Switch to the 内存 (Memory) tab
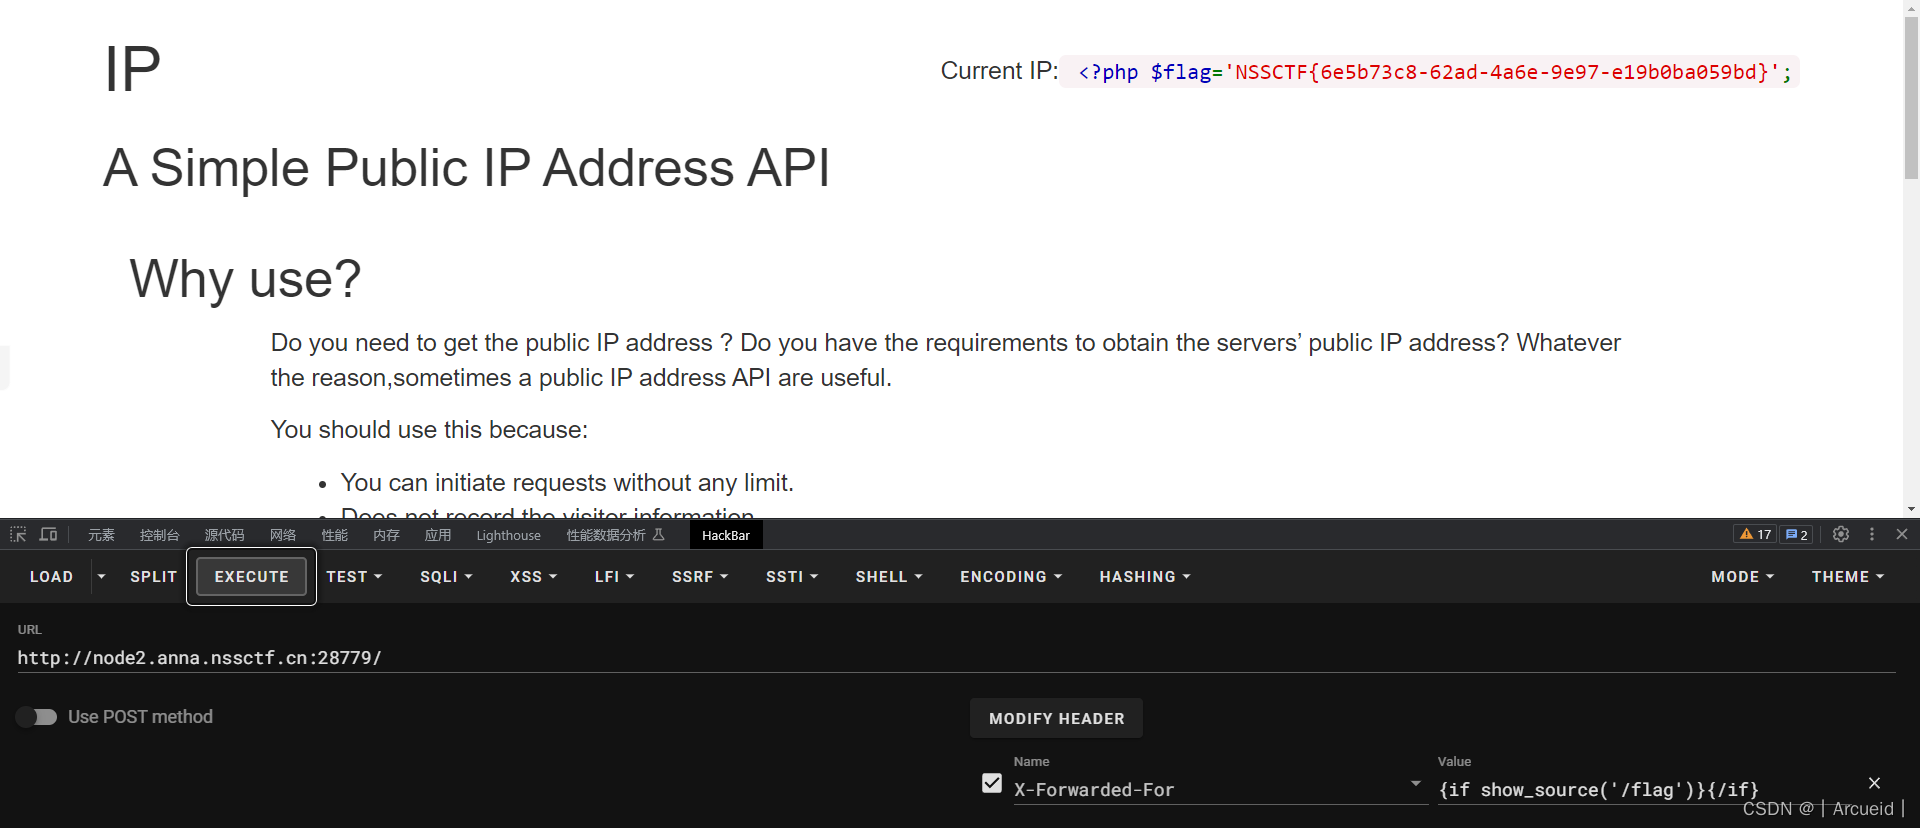This screenshot has width=1920, height=828. (386, 535)
